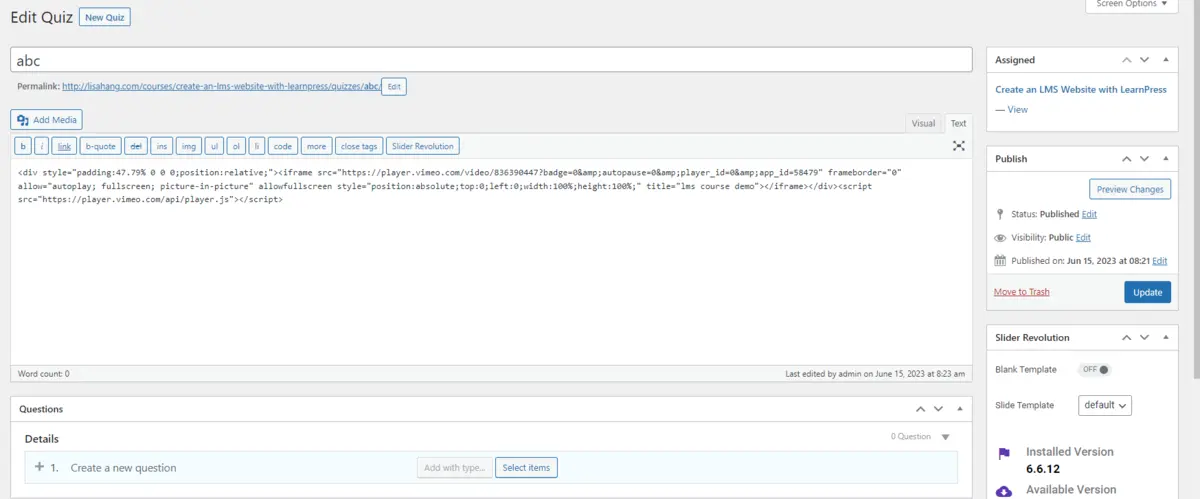Switch to the Text editor tab

(958, 123)
